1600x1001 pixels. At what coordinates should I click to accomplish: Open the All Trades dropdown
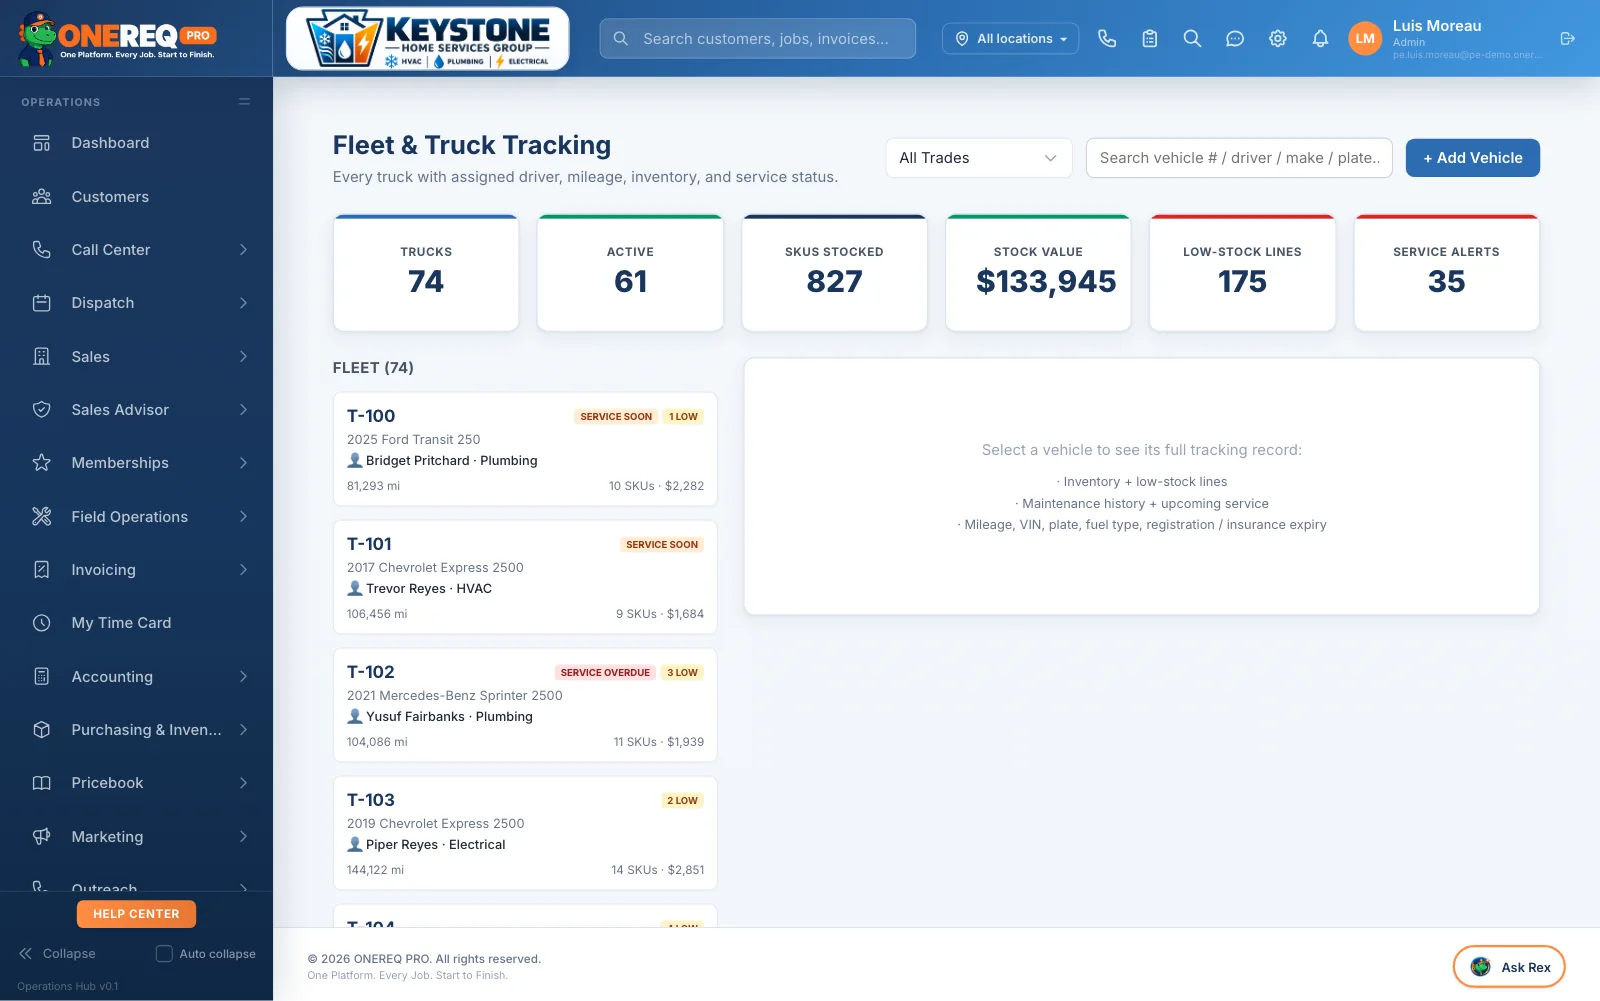(x=978, y=158)
